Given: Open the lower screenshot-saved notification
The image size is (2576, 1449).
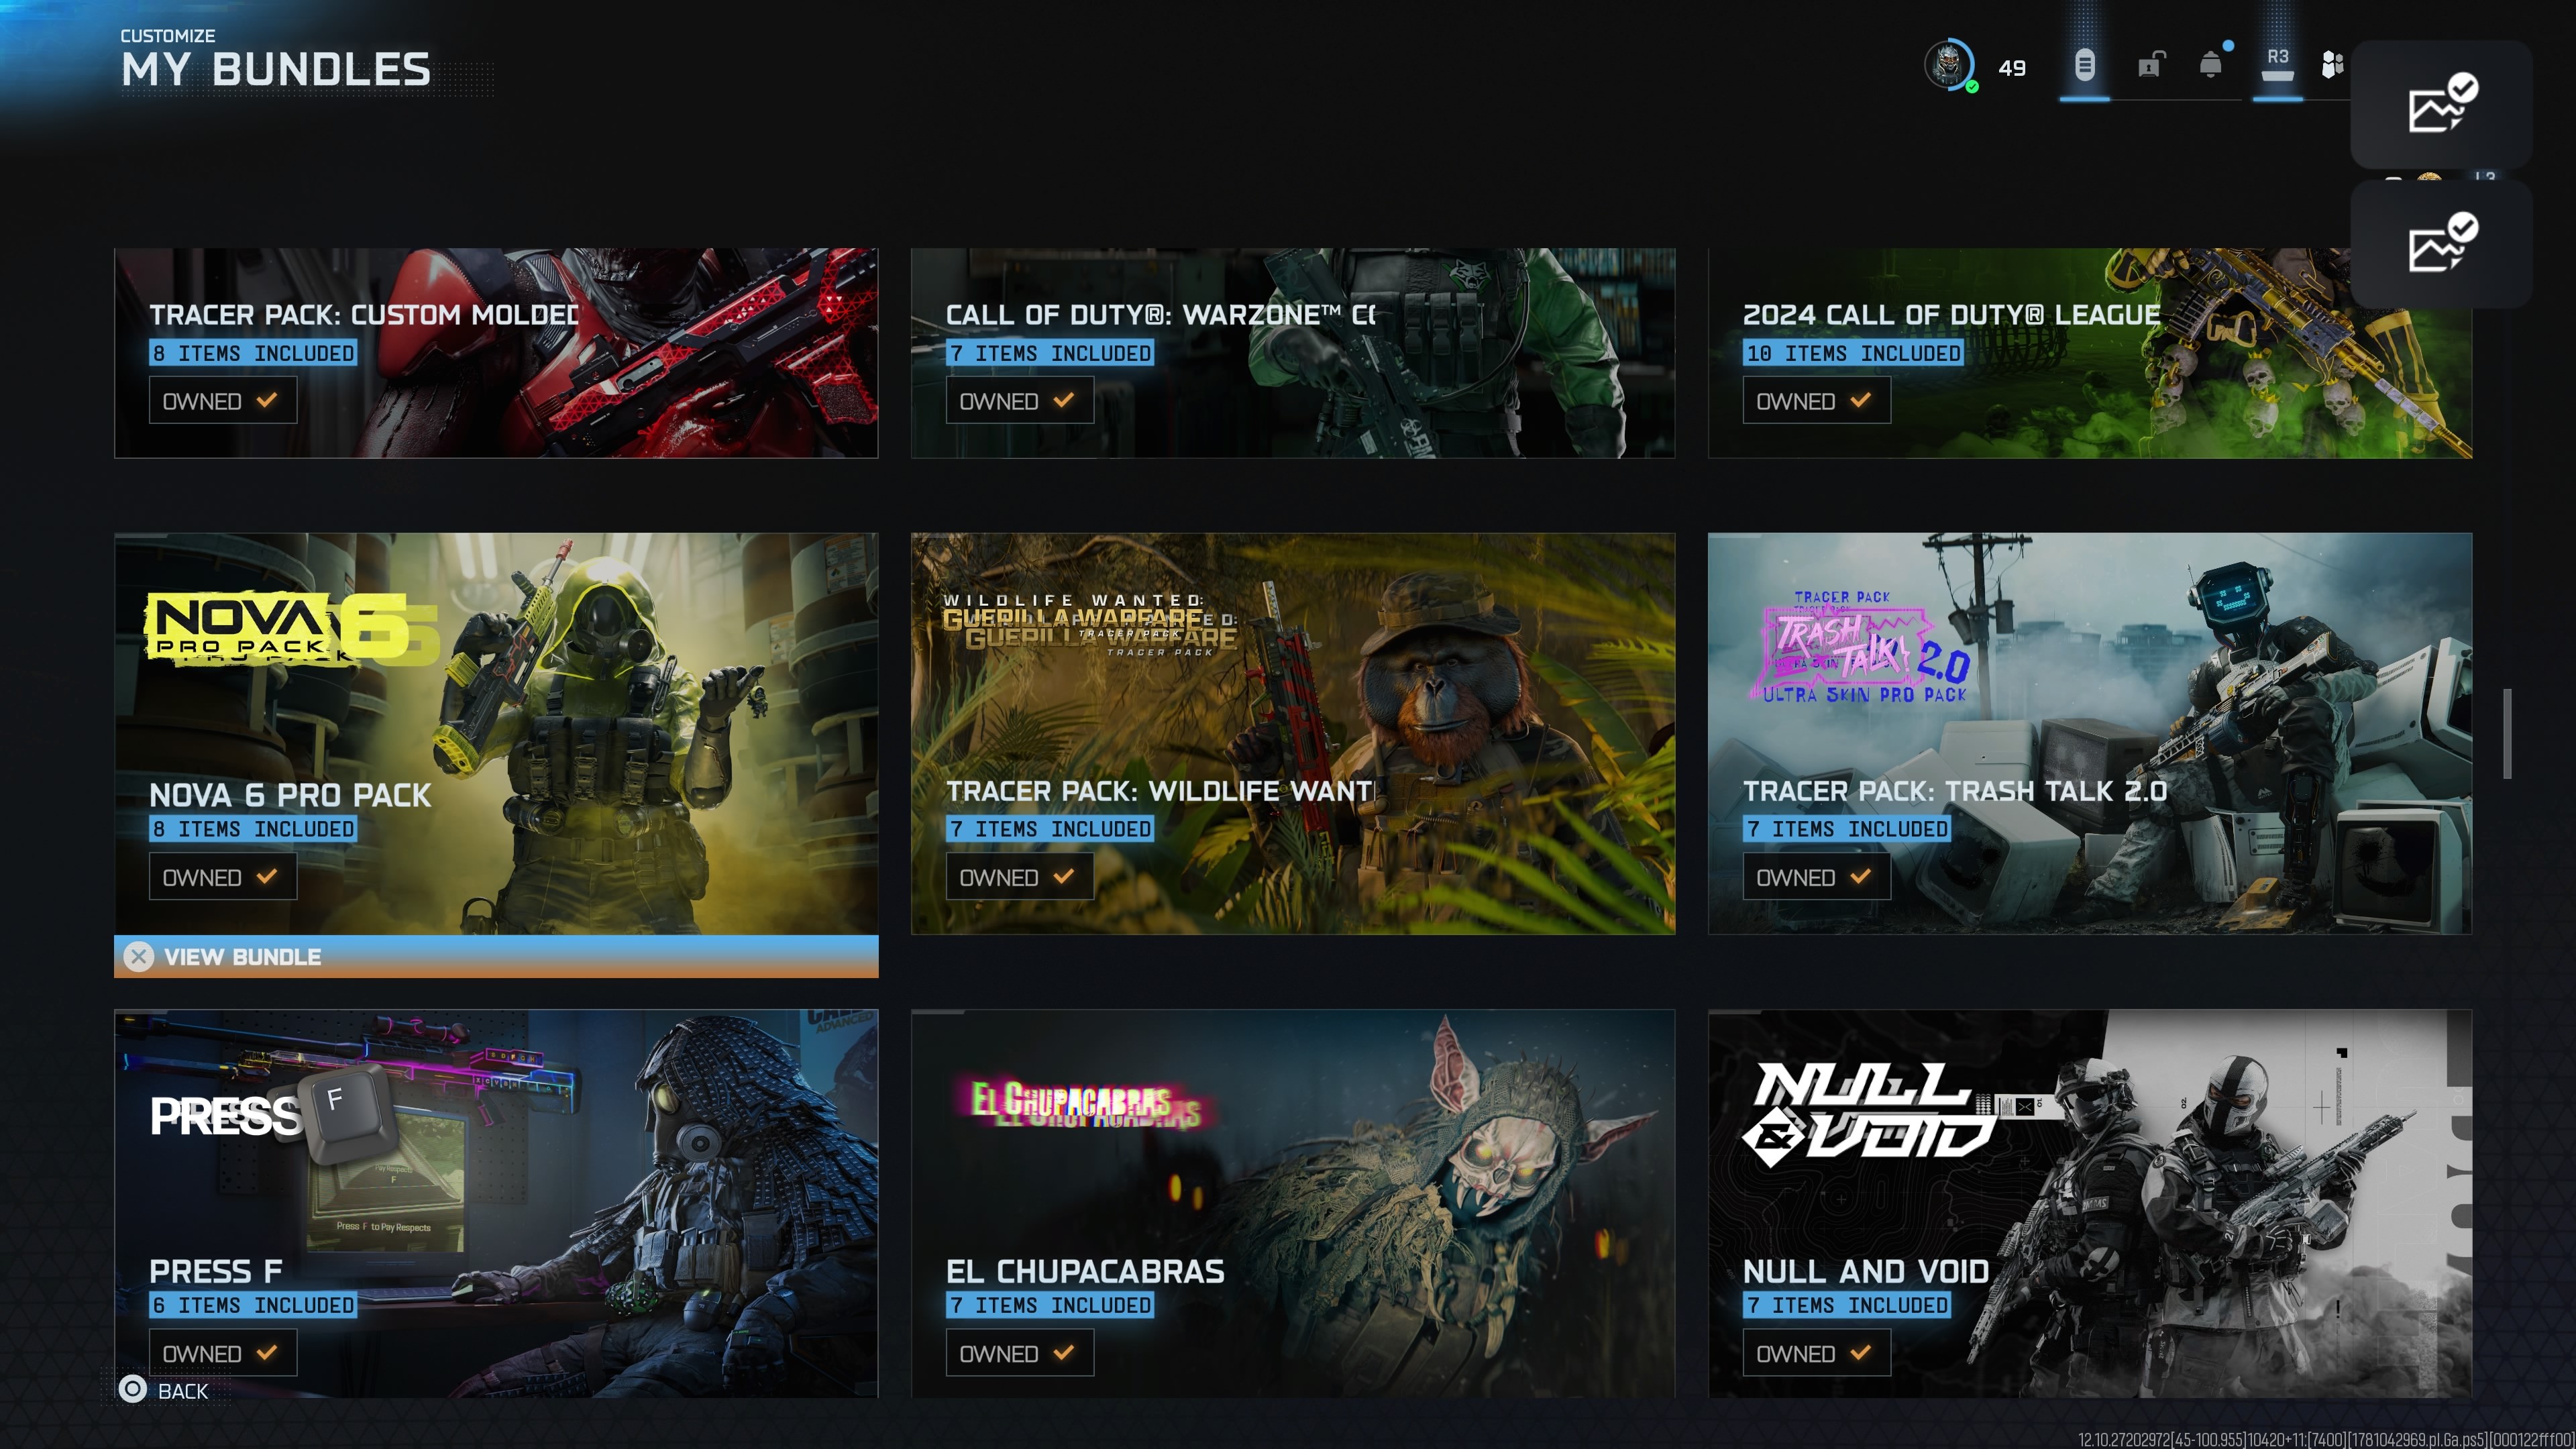Looking at the screenshot, I should (2441, 243).
